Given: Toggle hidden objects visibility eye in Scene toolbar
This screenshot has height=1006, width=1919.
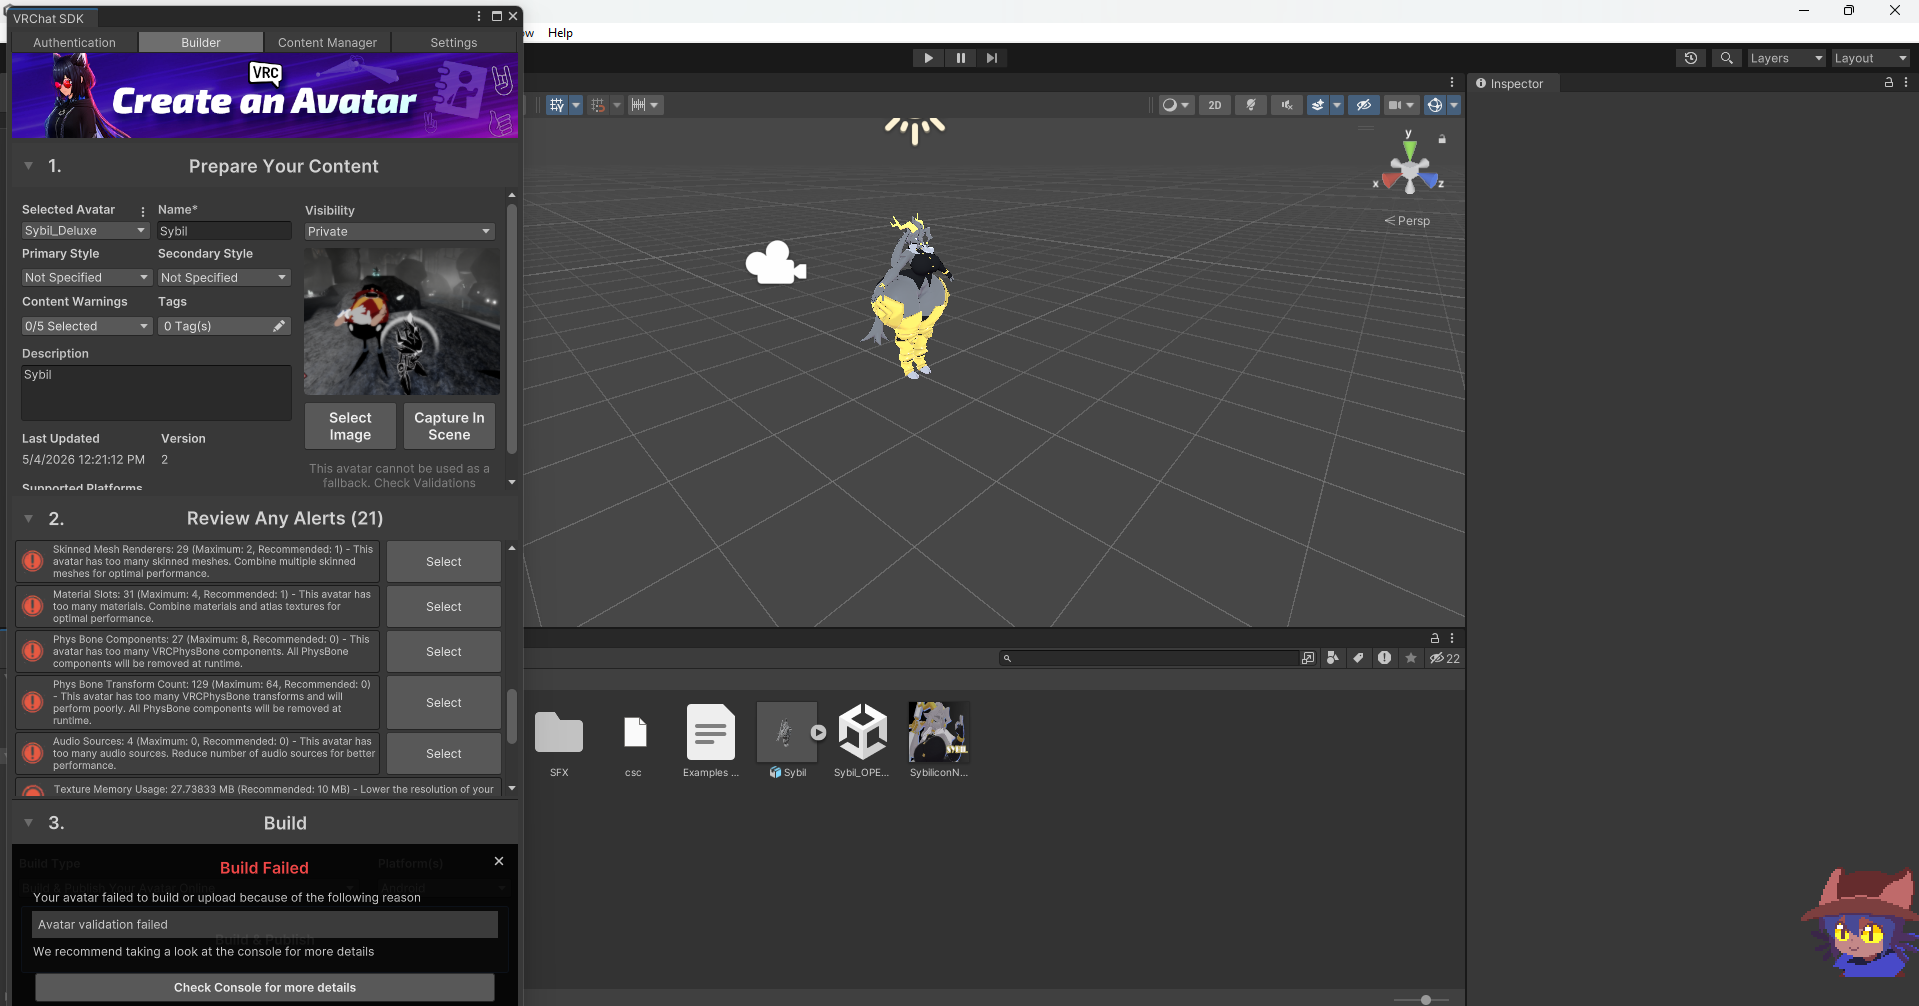Looking at the screenshot, I should tap(1363, 105).
